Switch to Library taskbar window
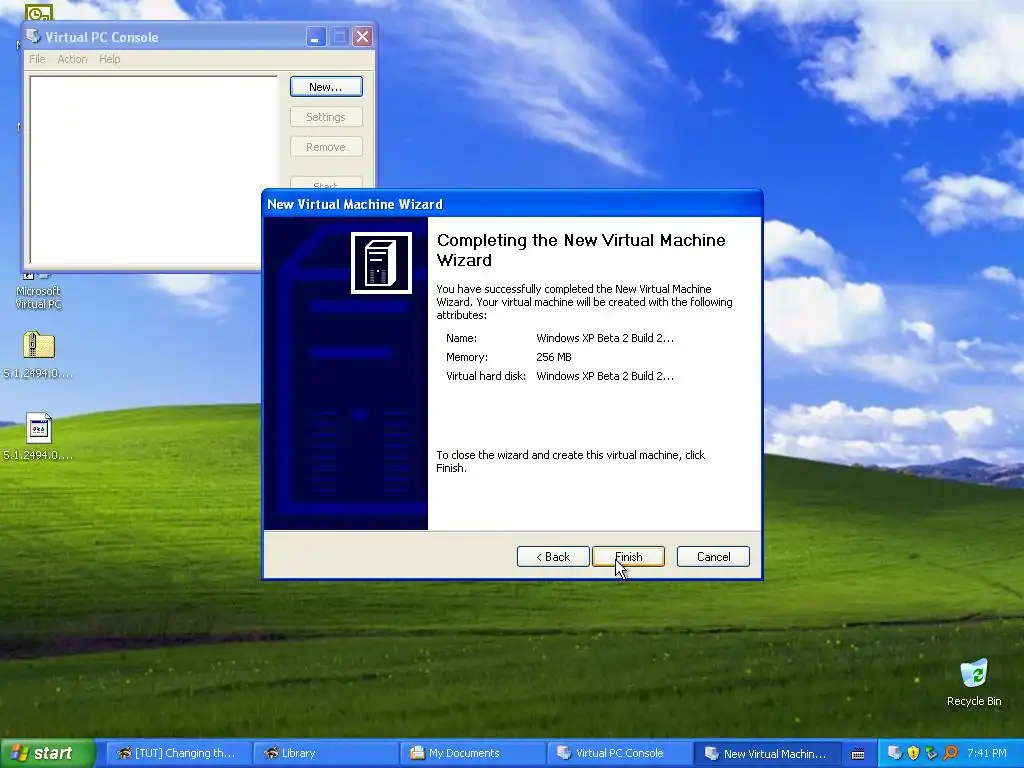Image resolution: width=1024 pixels, height=768 pixels. (326, 753)
